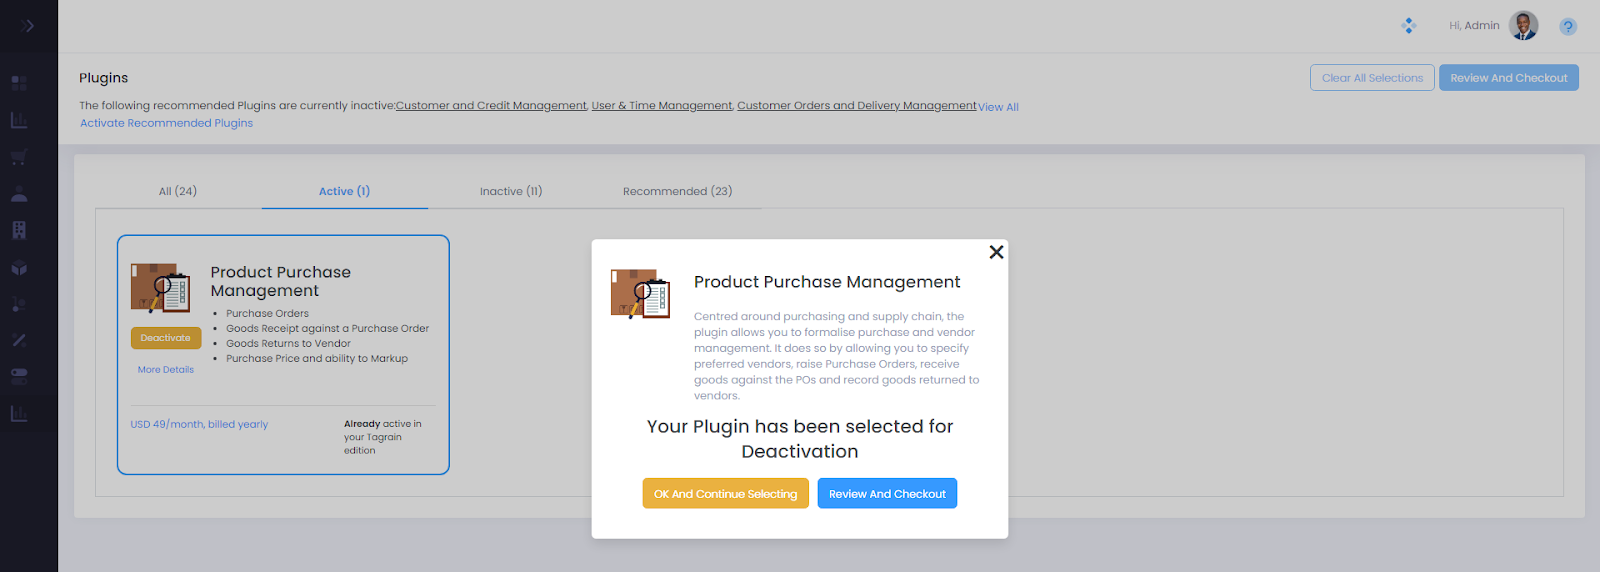Click 'Purchase Orders' bullet on card
The height and width of the screenshot is (572, 1600).
pyautogui.click(x=267, y=313)
